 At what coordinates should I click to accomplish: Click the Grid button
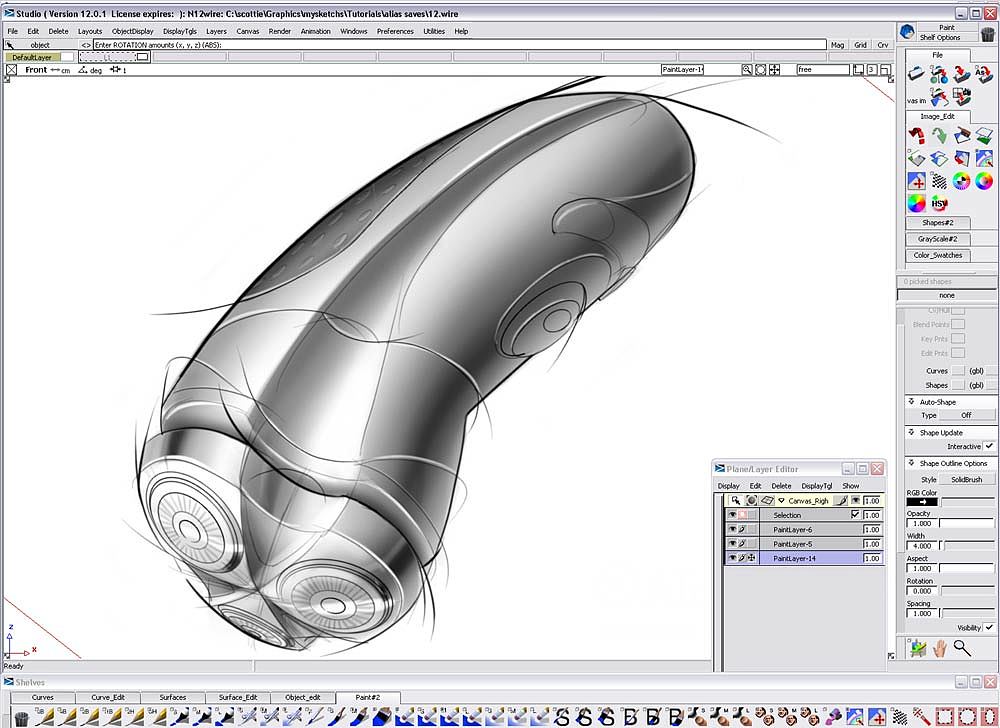coord(860,45)
